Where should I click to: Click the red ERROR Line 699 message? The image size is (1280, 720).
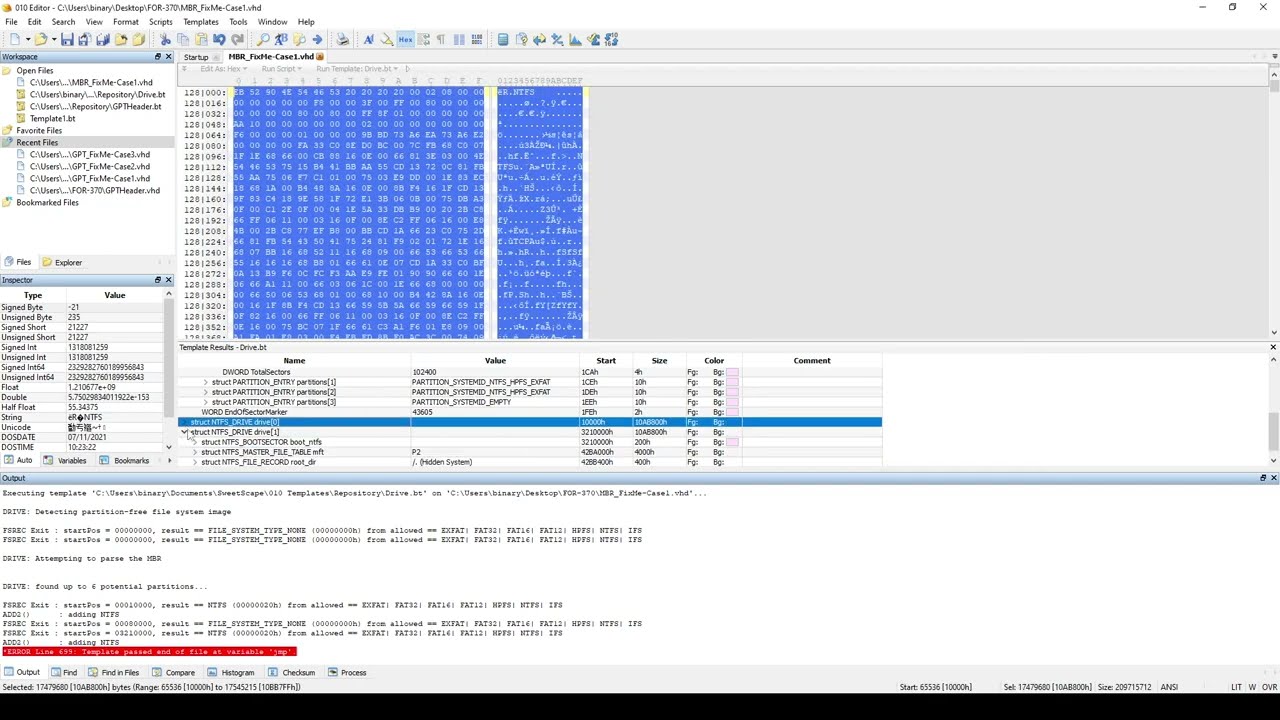coord(149,652)
